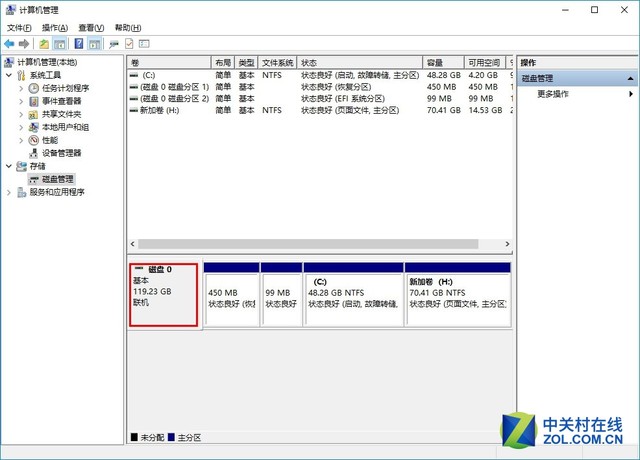Screen dimensions: 640x460
Task: Click the 存储 storage icon
Action: click(x=21, y=166)
